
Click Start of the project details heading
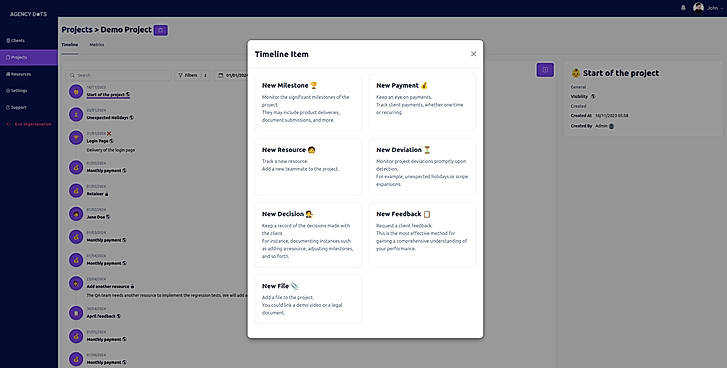pyautogui.click(x=615, y=73)
